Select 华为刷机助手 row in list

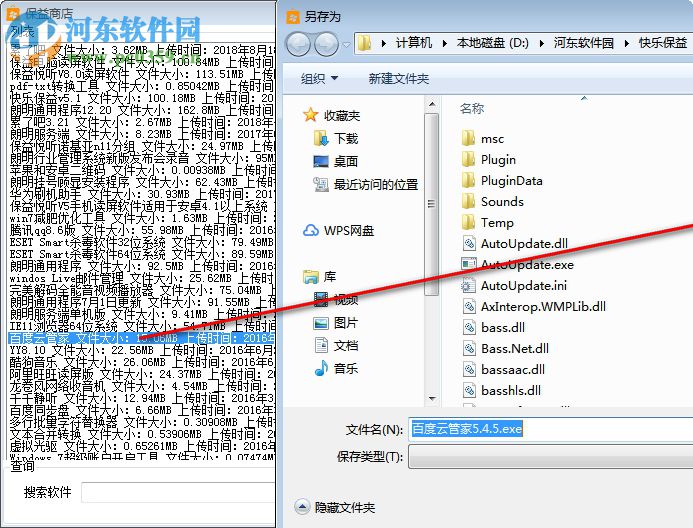[141, 194]
